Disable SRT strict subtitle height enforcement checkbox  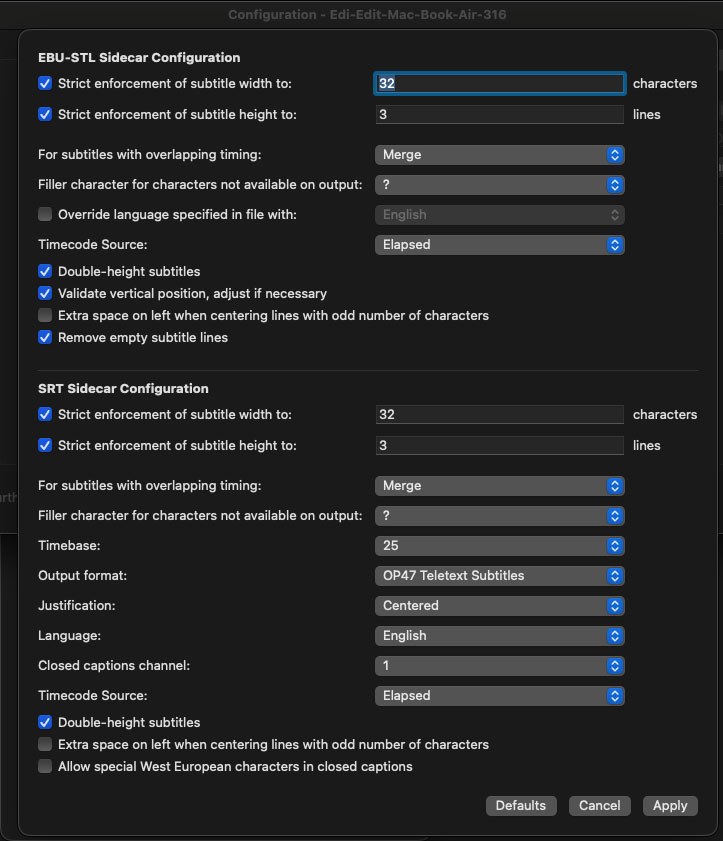tap(45, 445)
